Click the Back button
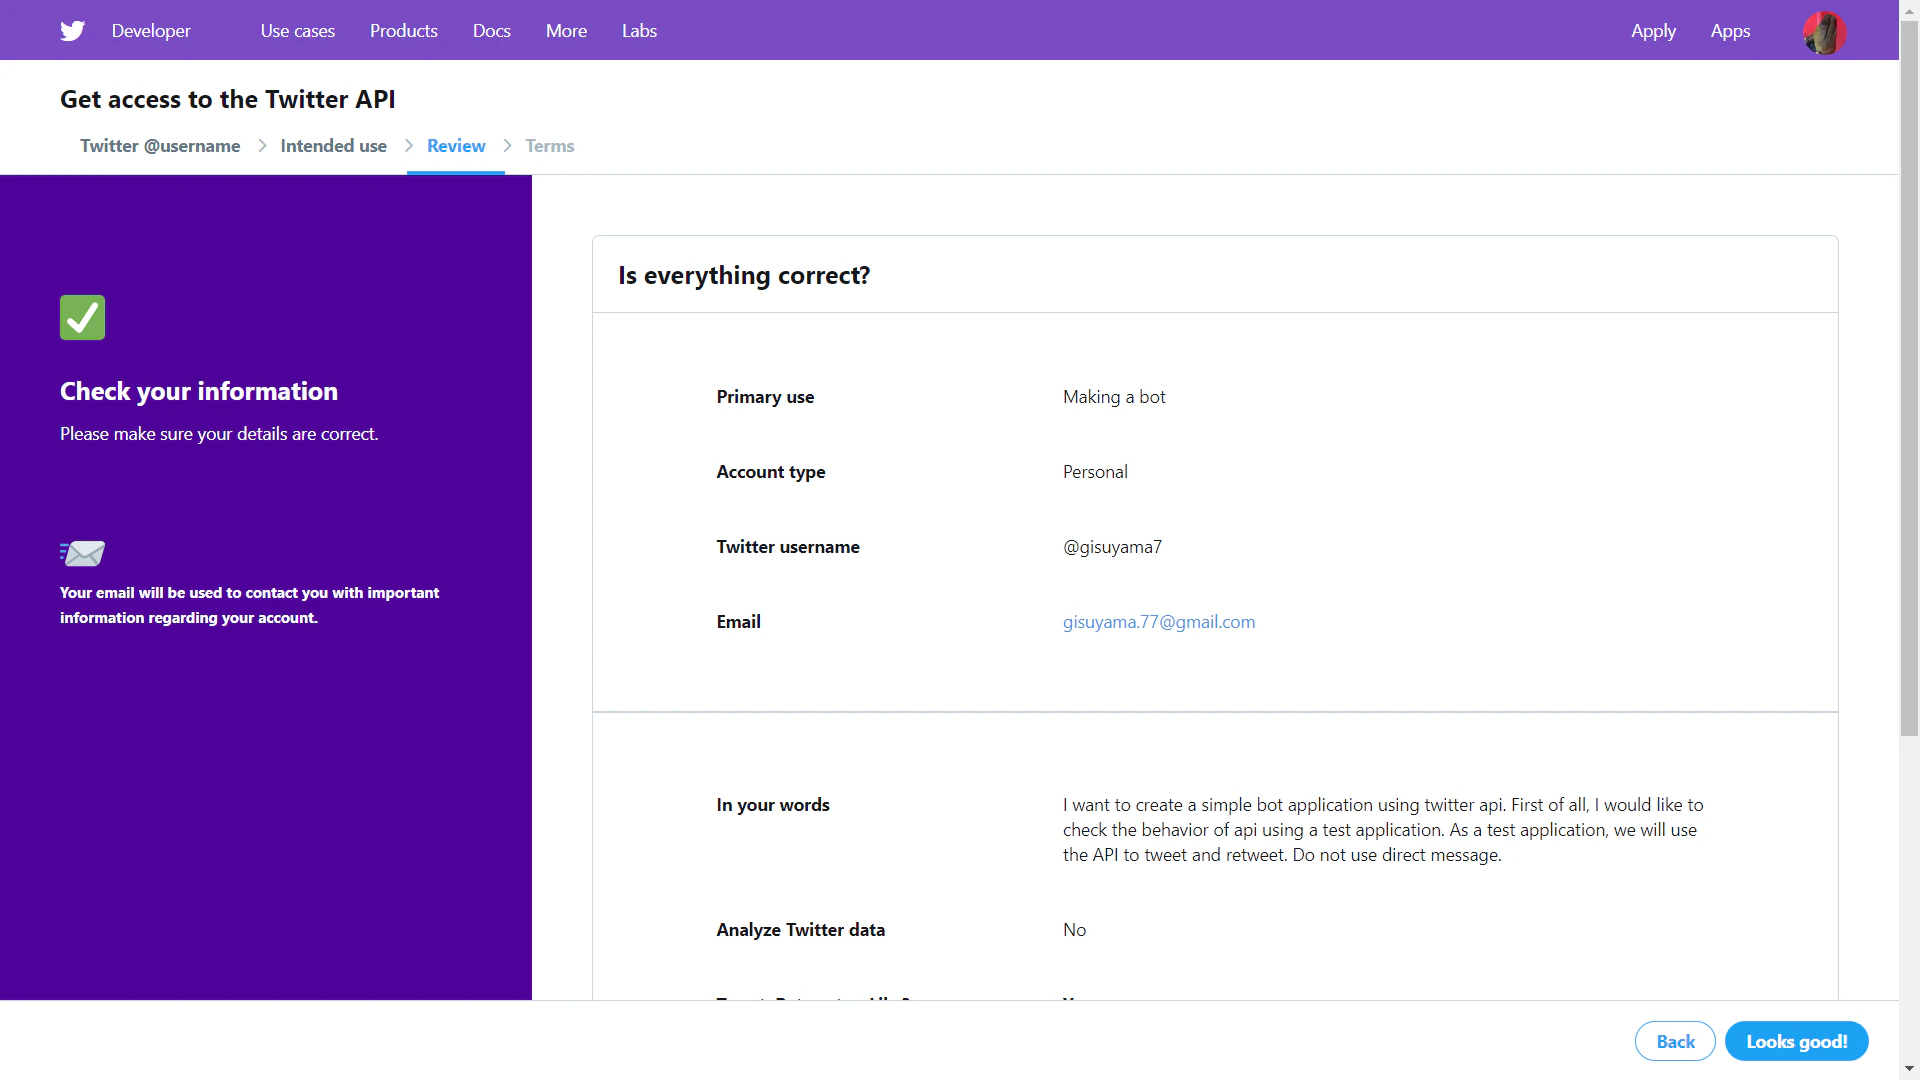The image size is (1920, 1080). (1675, 1041)
